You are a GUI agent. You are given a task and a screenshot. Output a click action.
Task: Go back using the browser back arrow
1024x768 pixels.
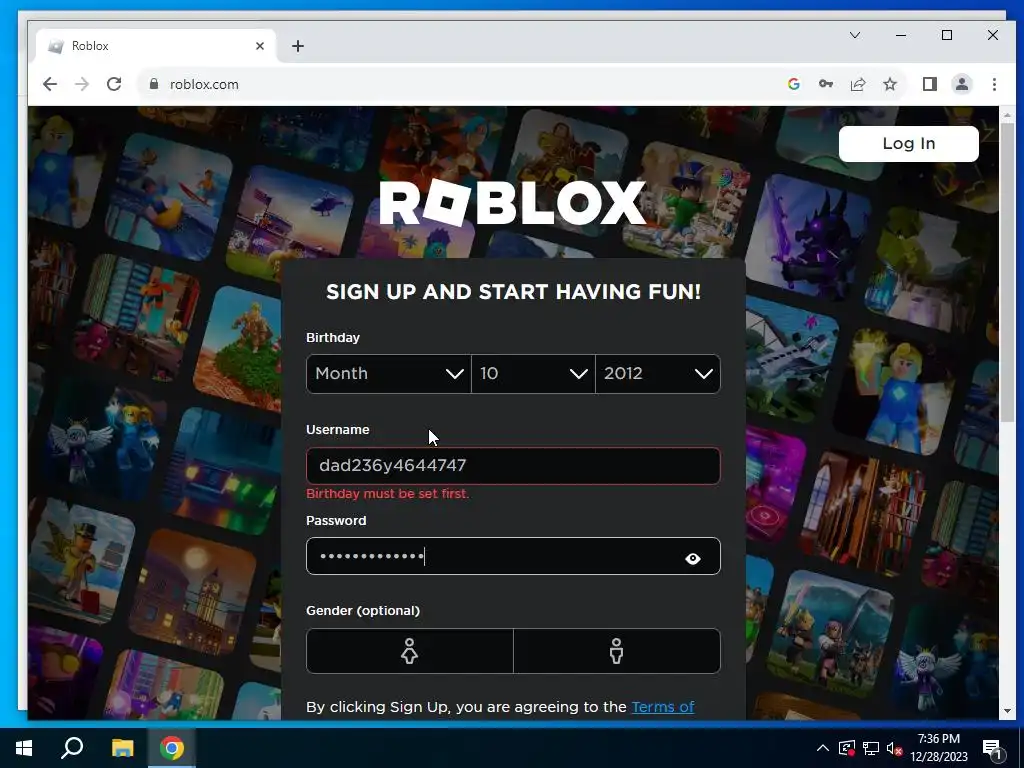pos(50,84)
